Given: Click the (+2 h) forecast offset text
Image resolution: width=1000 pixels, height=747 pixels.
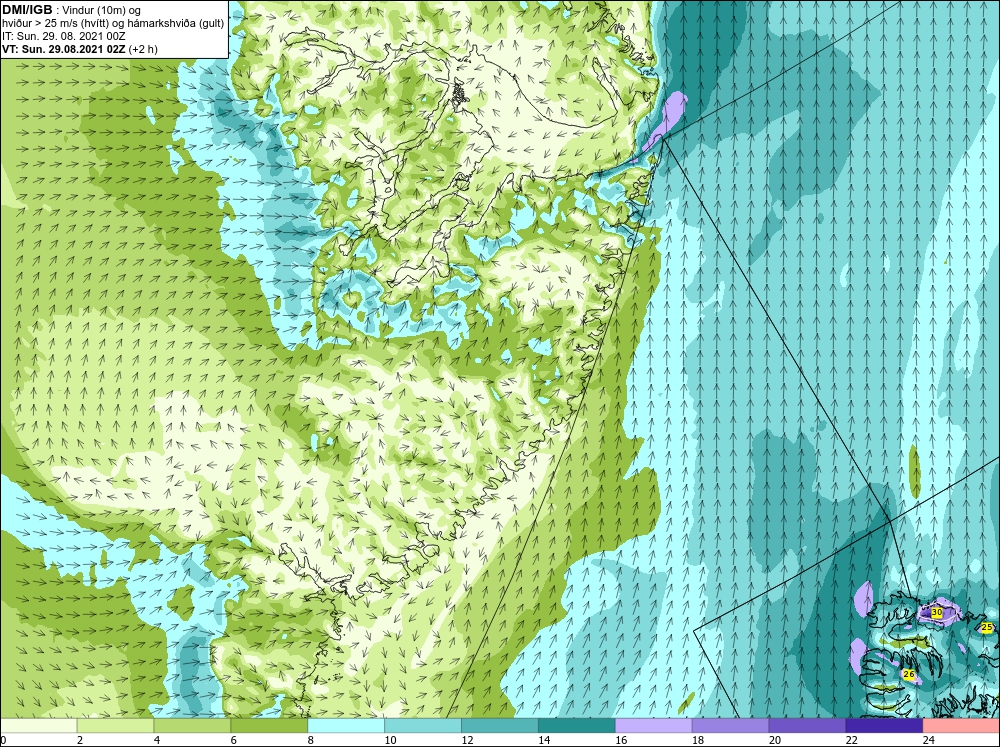Looking at the screenshot, I should pyautogui.click(x=143, y=49).
